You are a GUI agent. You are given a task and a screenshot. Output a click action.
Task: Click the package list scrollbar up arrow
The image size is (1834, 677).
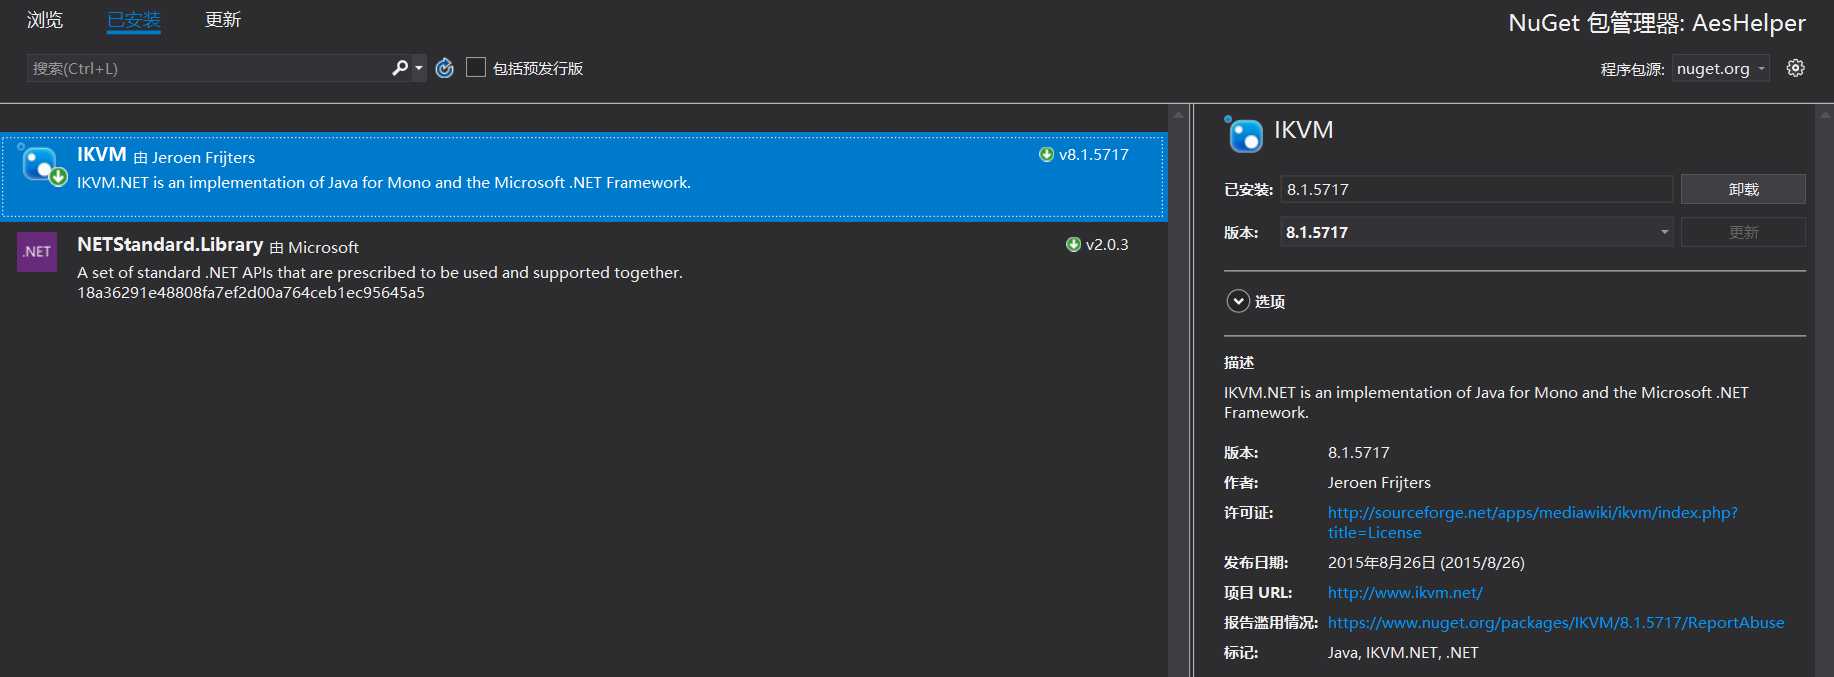click(1178, 115)
